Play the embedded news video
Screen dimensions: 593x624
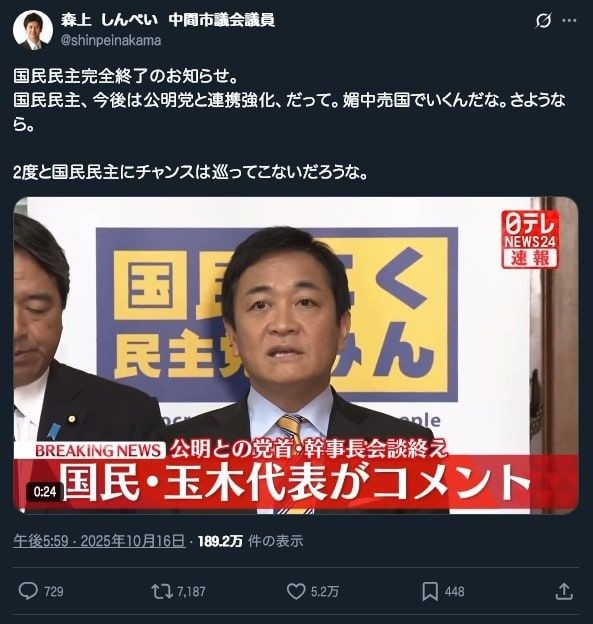[x=296, y=355]
